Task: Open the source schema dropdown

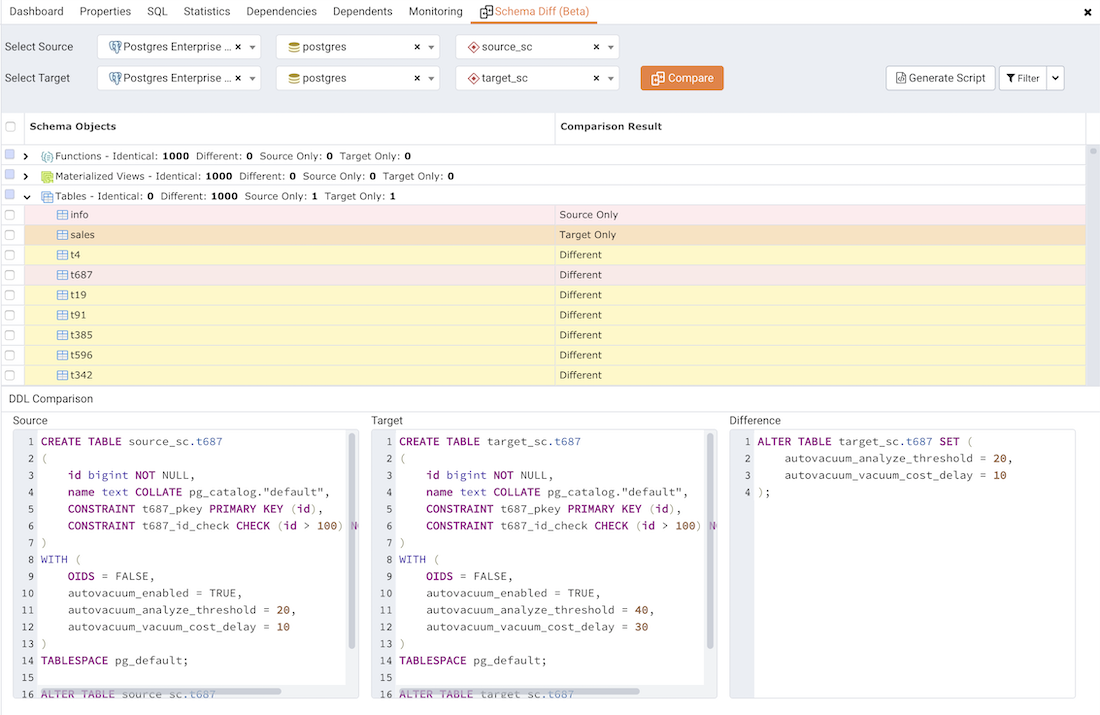Action: [611, 48]
